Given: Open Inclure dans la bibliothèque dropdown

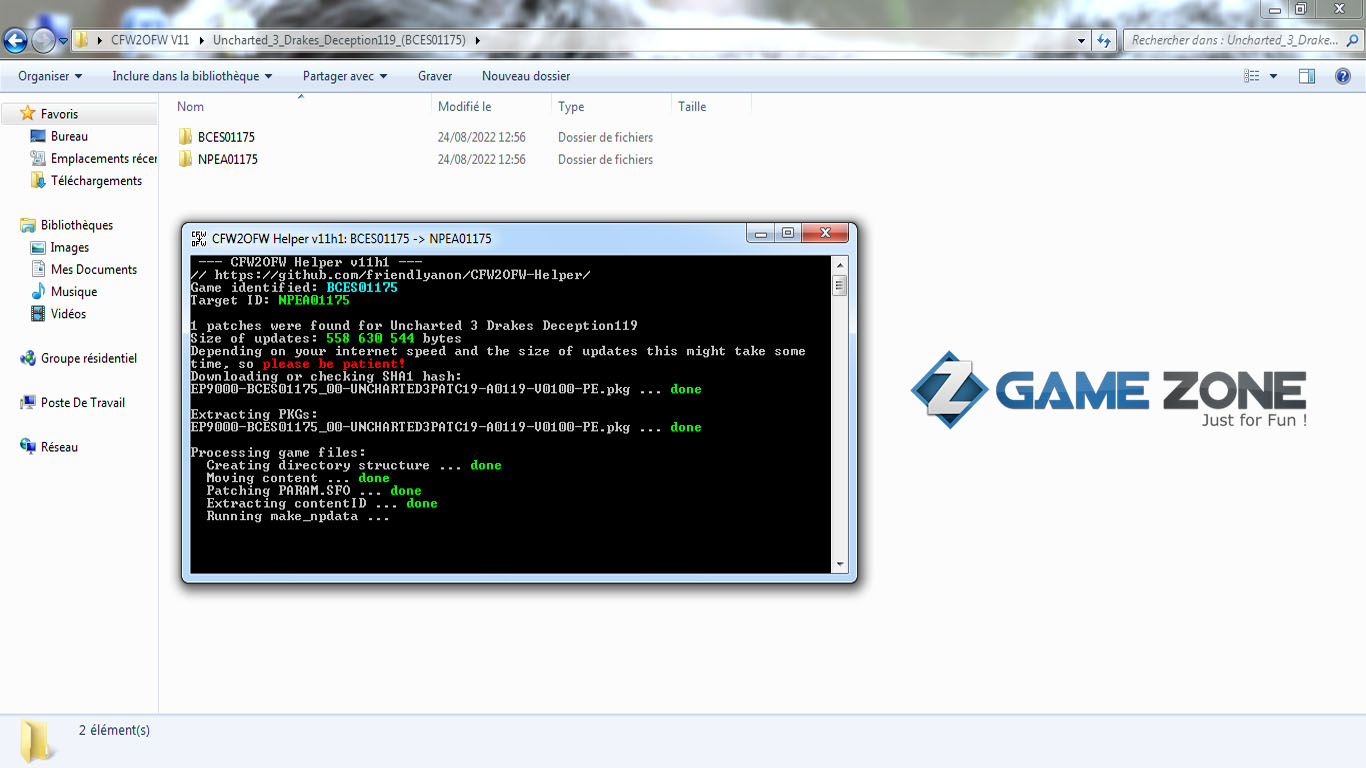Looking at the screenshot, I should click(192, 76).
